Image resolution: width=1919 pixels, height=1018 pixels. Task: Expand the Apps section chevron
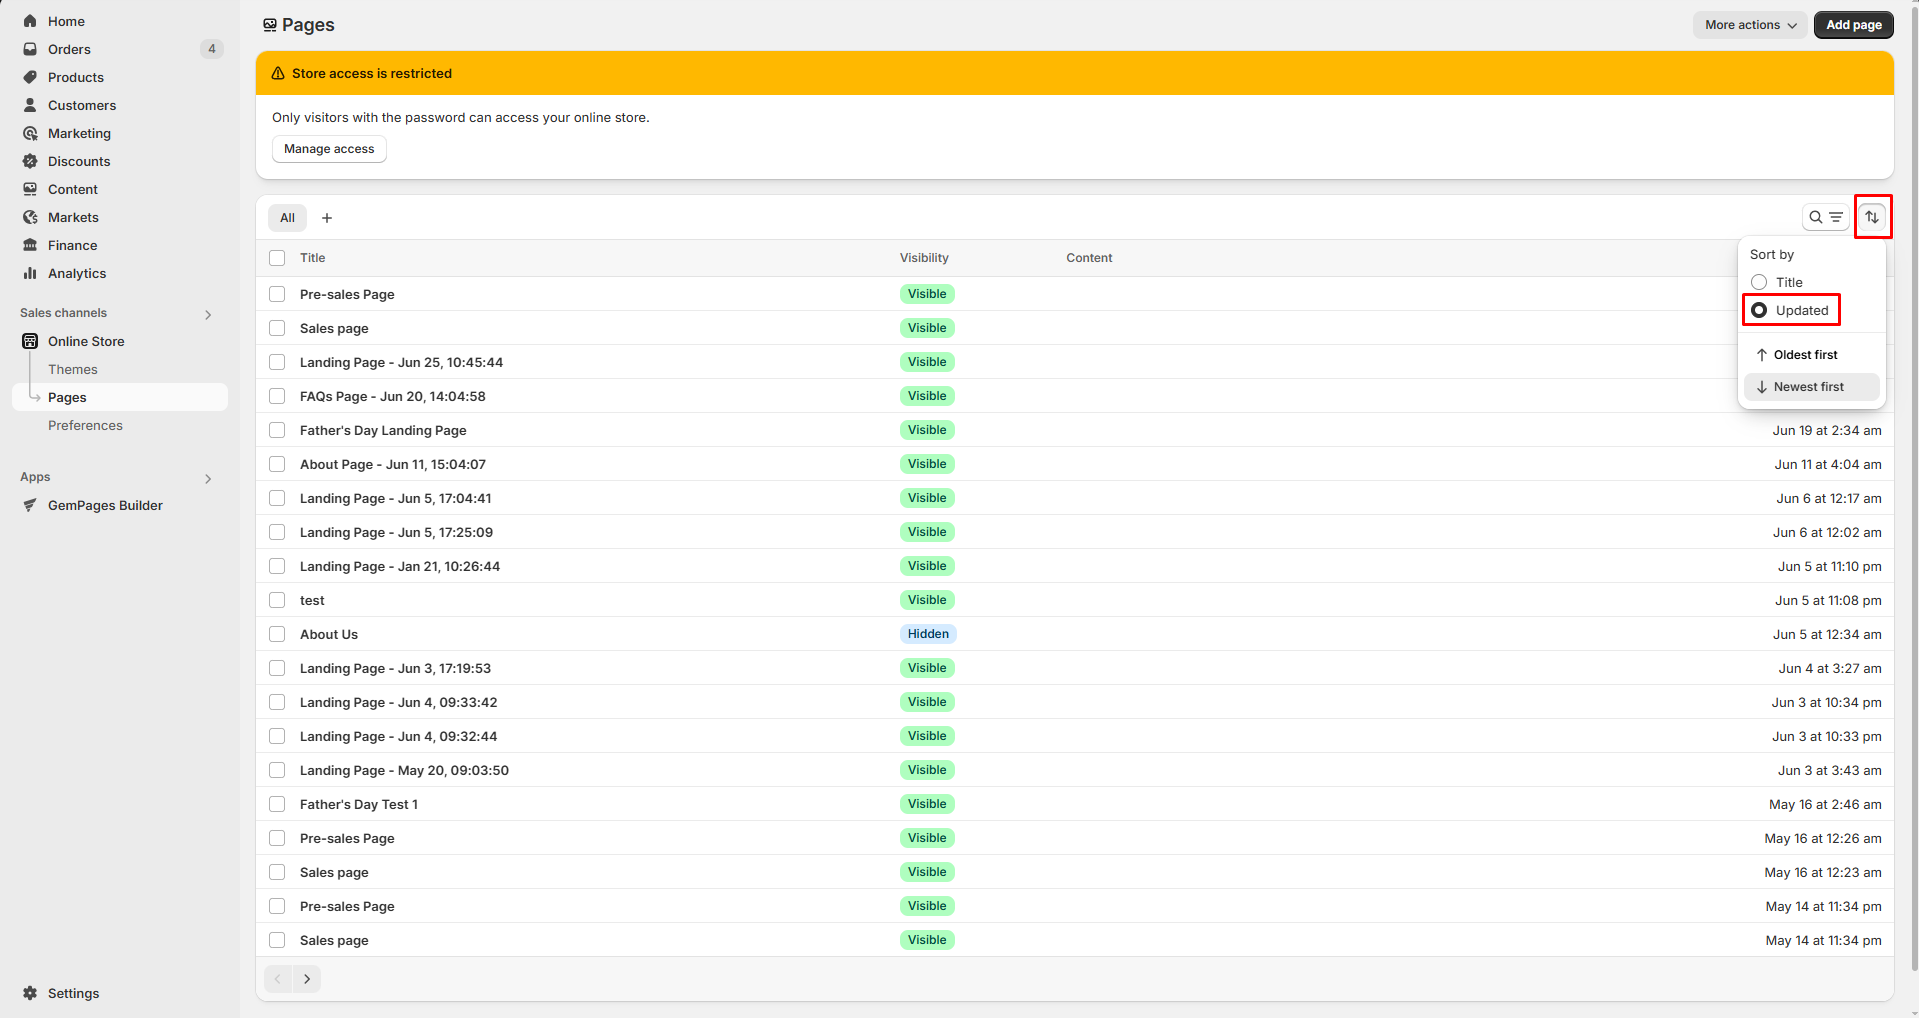208,478
